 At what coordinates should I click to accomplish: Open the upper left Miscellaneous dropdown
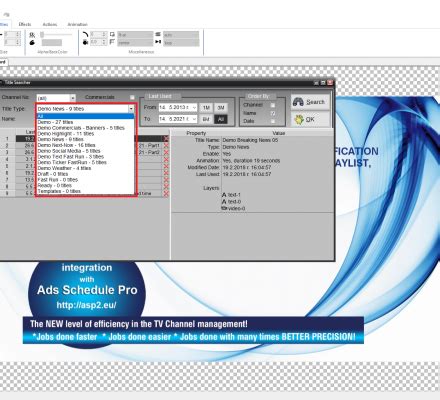pos(135,35)
